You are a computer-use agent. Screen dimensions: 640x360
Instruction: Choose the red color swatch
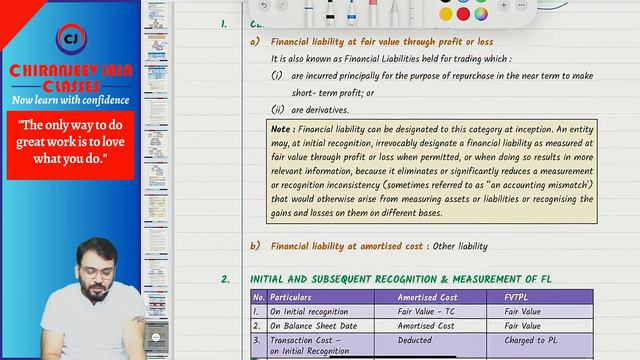[x=463, y=14]
